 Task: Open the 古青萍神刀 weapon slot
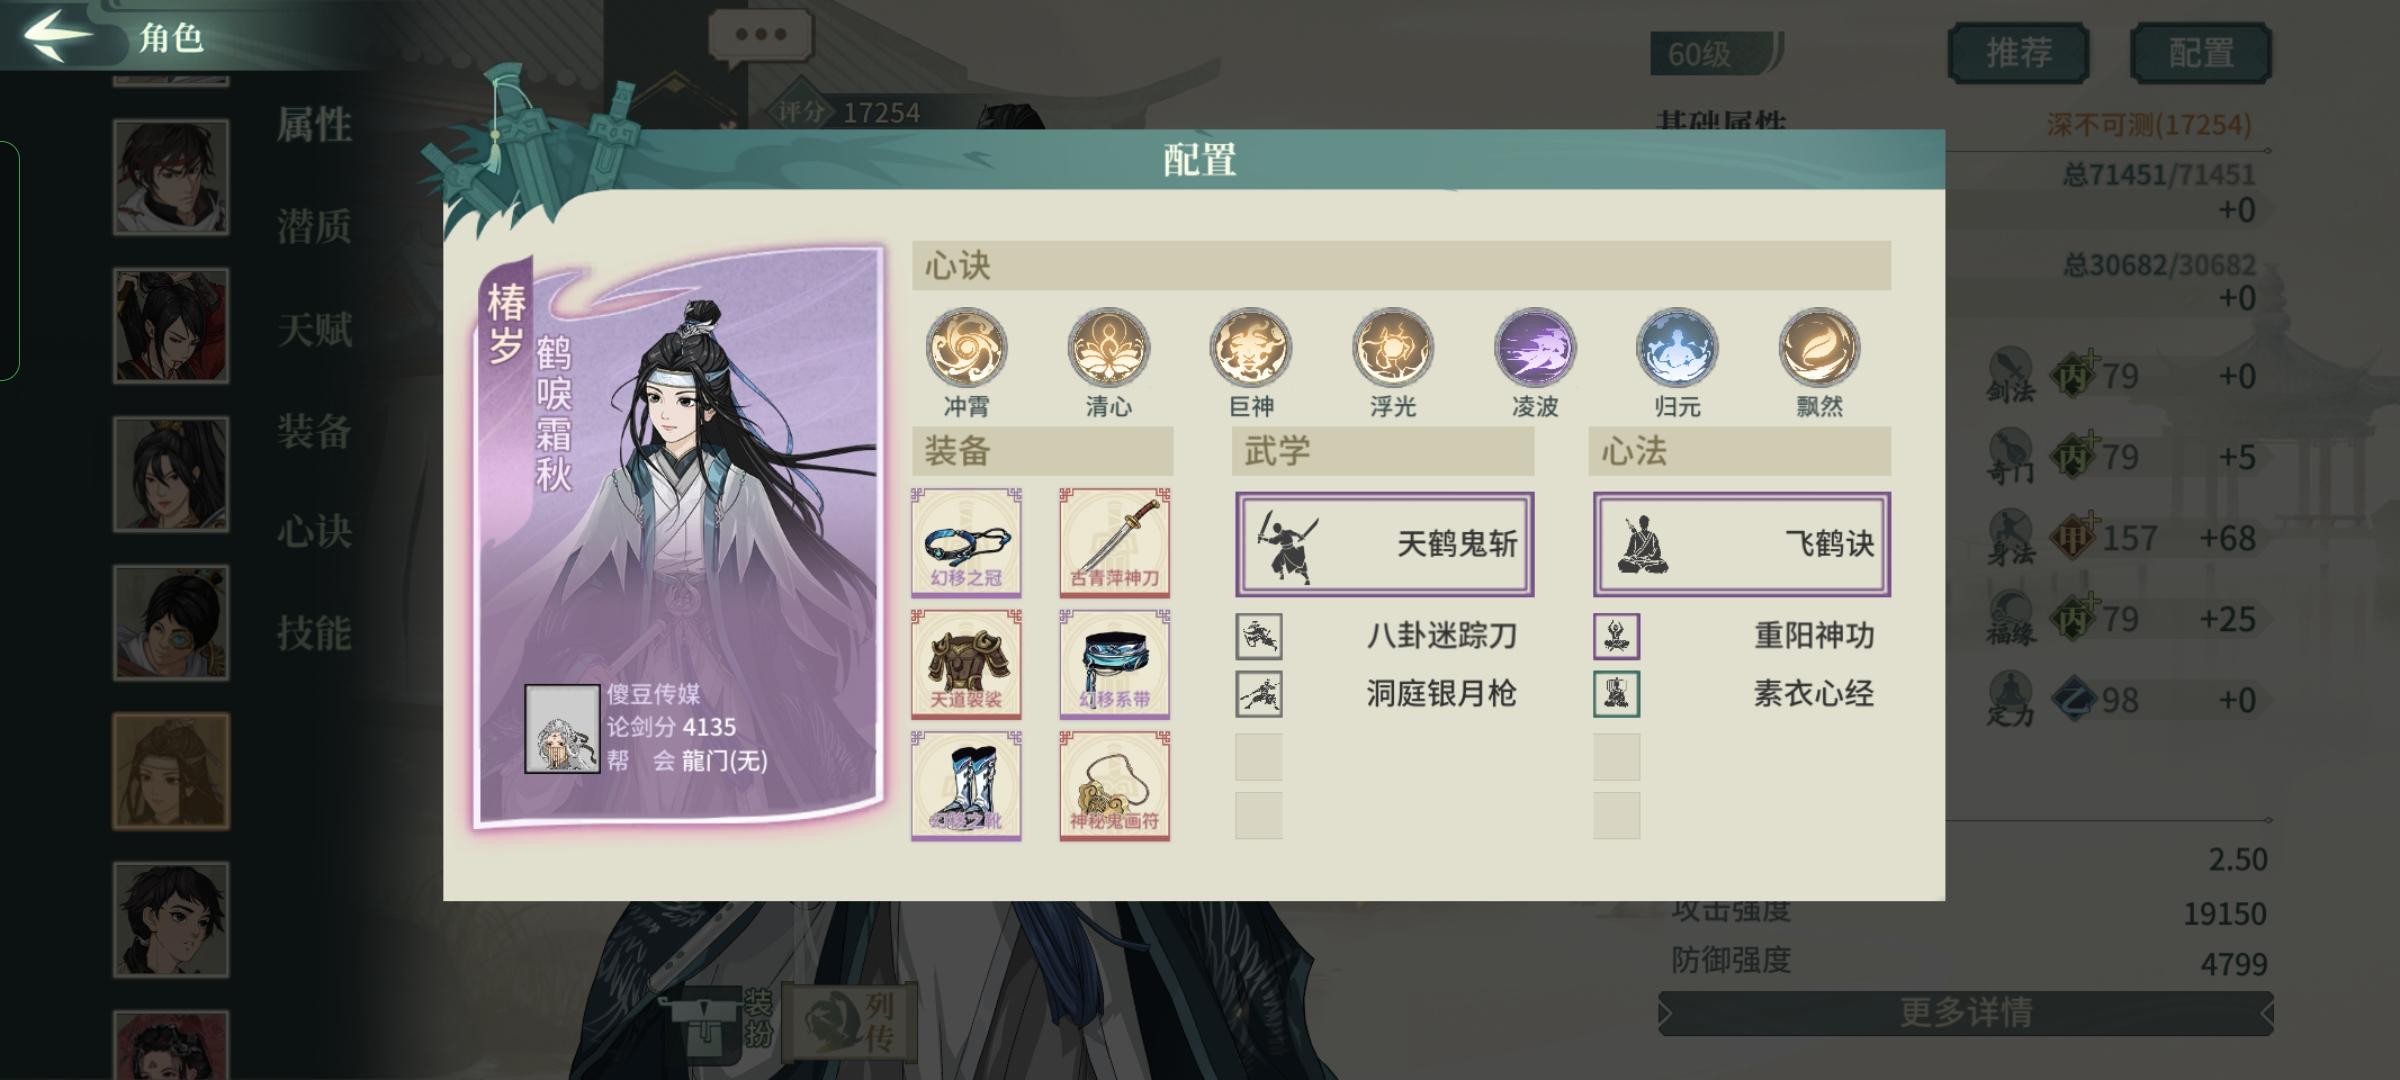tap(1115, 543)
